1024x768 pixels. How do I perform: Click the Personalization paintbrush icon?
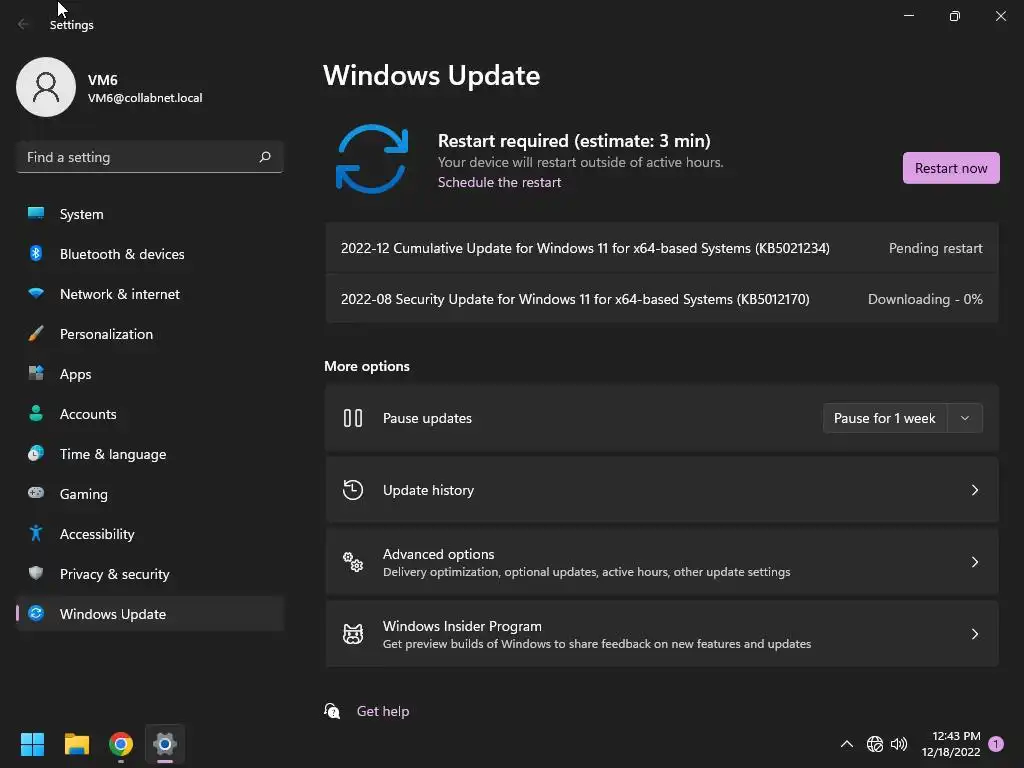pyautogui.click(x=36, y=334)
